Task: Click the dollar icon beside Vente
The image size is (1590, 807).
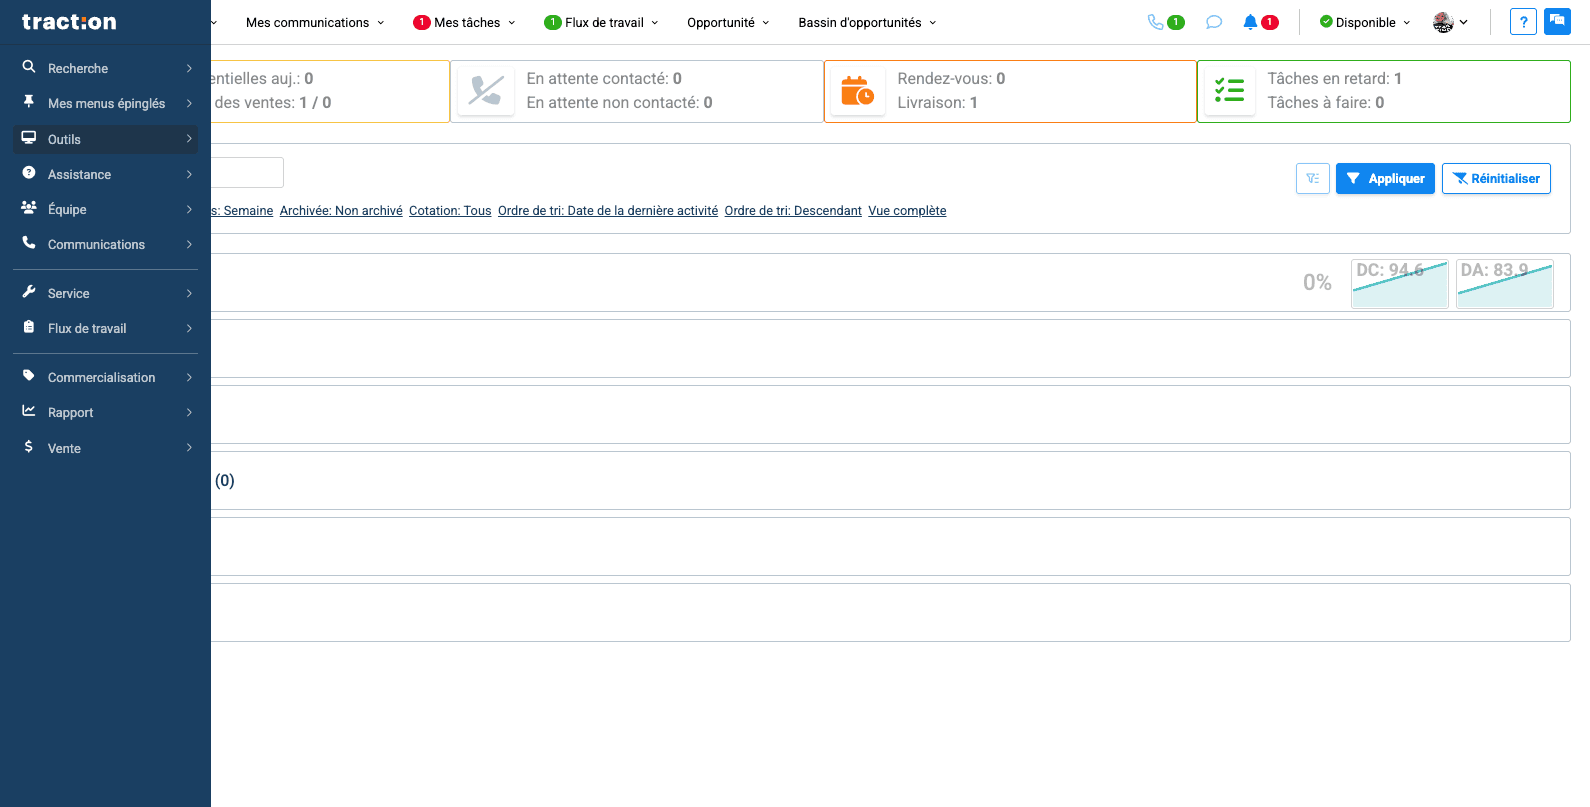Action: point(29,447)
